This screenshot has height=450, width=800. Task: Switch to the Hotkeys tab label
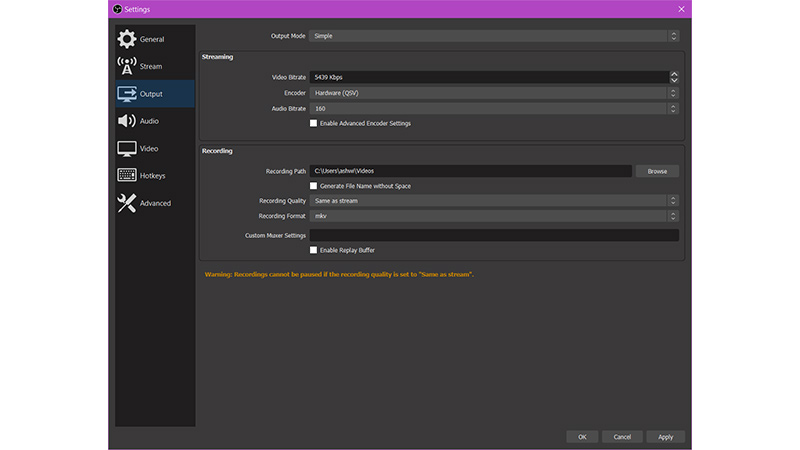153,176
